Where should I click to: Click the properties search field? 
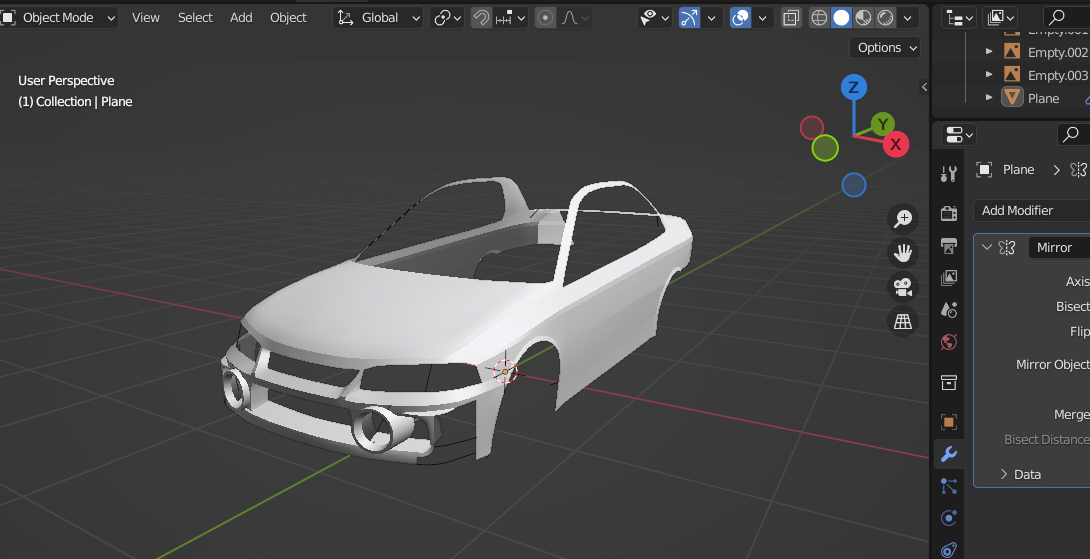click(x=1073, y=134)
